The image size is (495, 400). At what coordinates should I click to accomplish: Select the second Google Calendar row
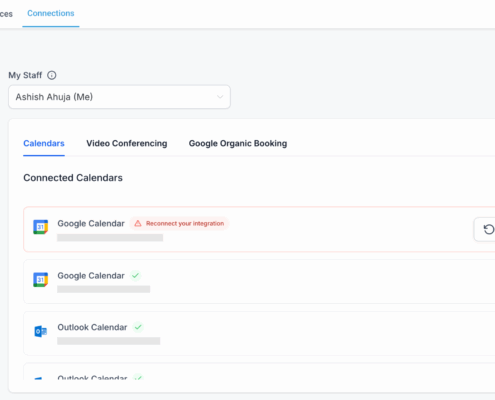259,282
